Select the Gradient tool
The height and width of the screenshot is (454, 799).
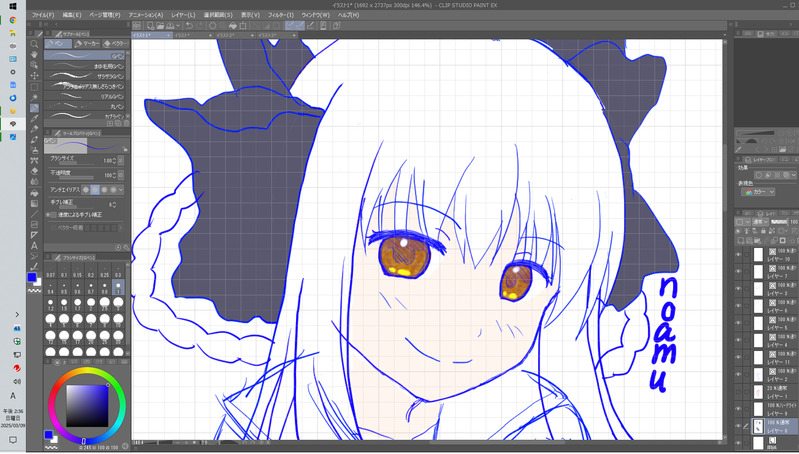pos(34,203)
